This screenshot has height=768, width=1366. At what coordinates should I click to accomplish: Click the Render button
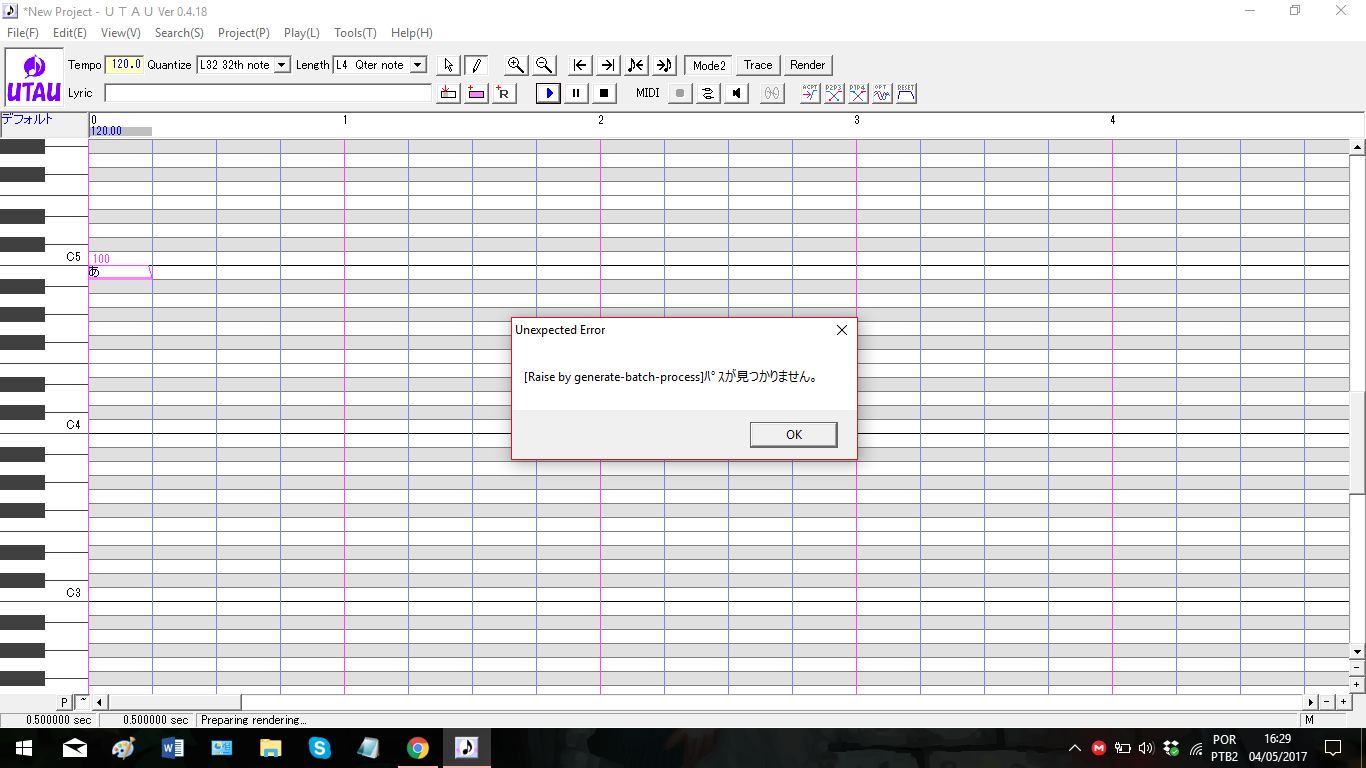click(807, 65)
